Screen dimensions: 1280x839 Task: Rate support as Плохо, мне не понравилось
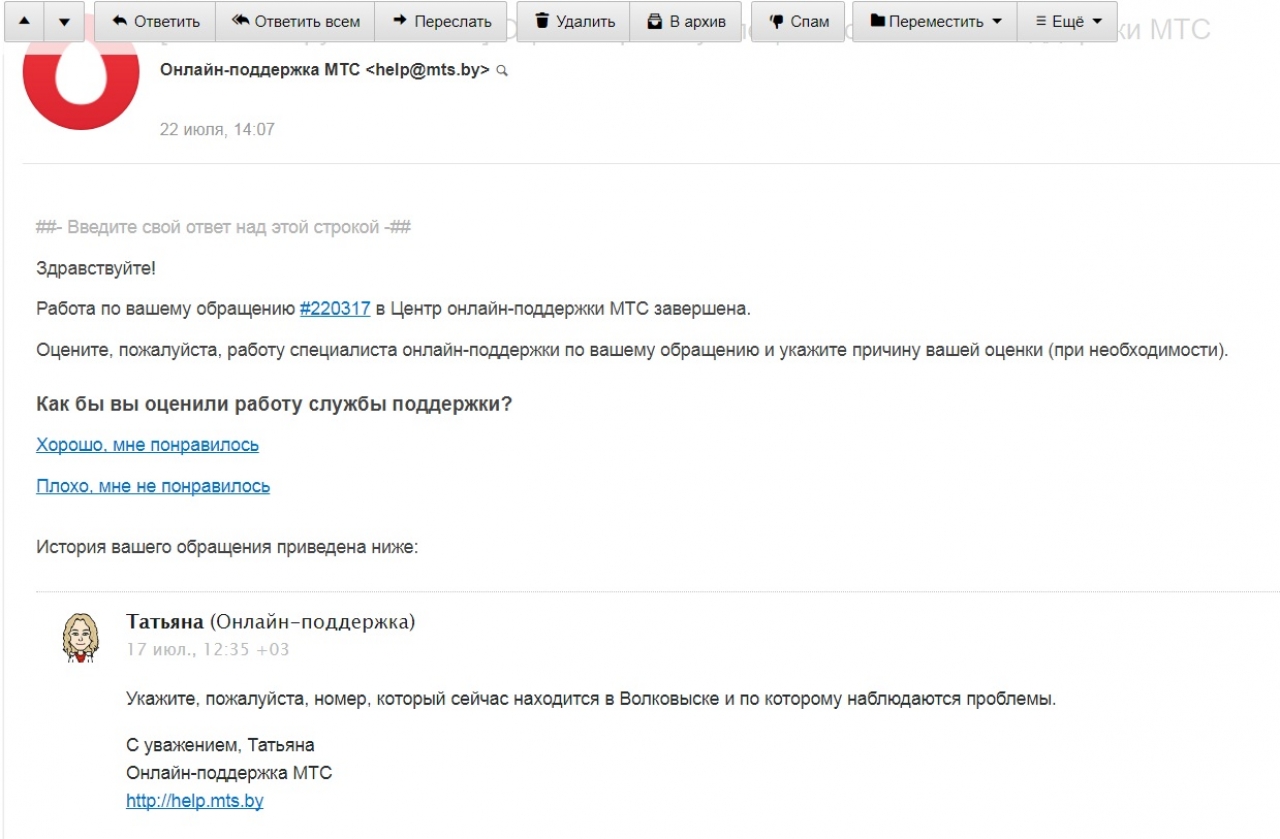click(x=153, y=487)
